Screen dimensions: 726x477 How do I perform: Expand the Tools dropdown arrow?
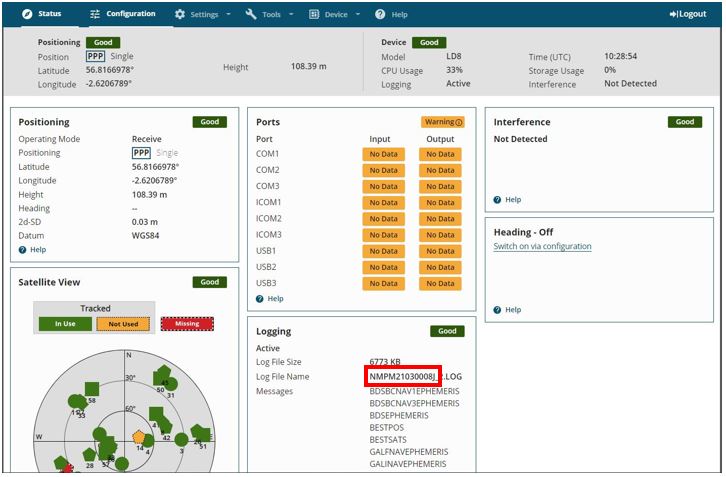pos(291,14)
